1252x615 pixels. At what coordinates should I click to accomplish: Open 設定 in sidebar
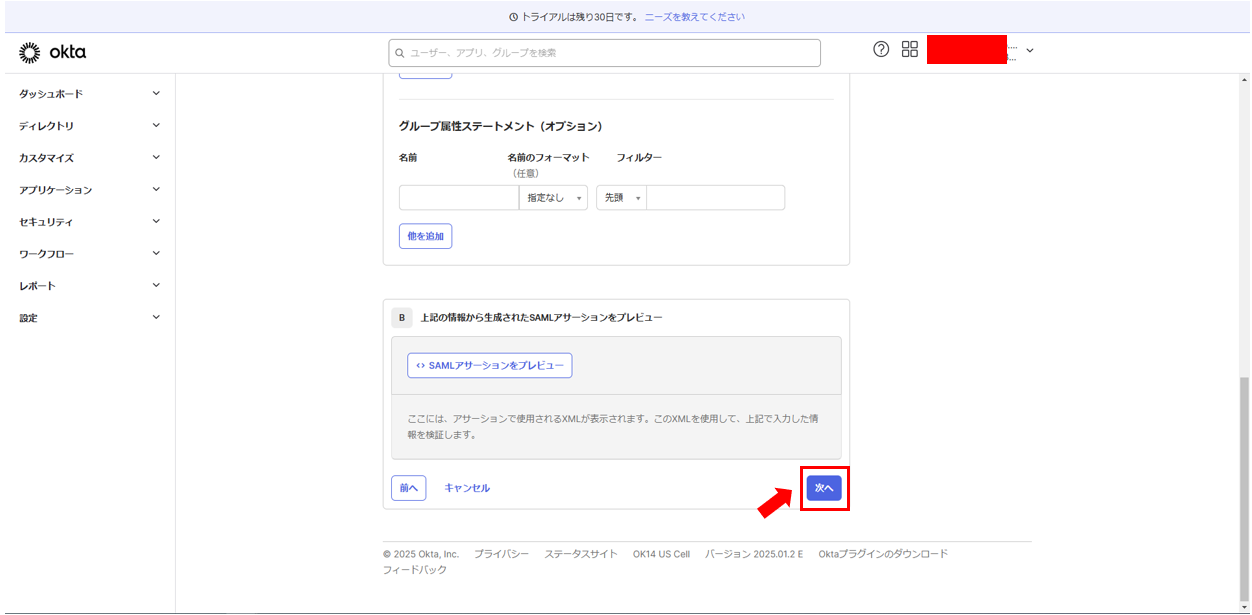point(28,318)
